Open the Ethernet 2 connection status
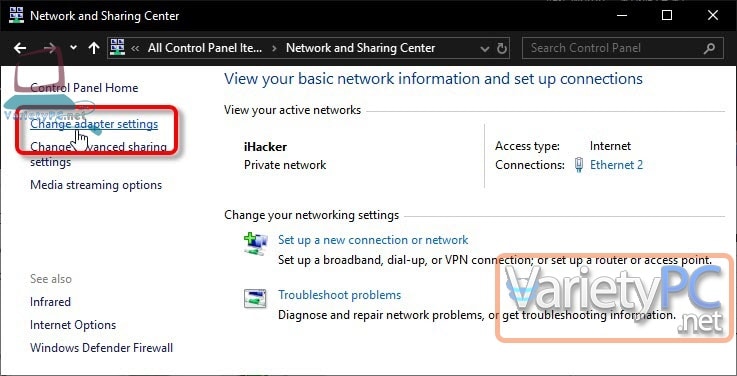 [616, 165]
